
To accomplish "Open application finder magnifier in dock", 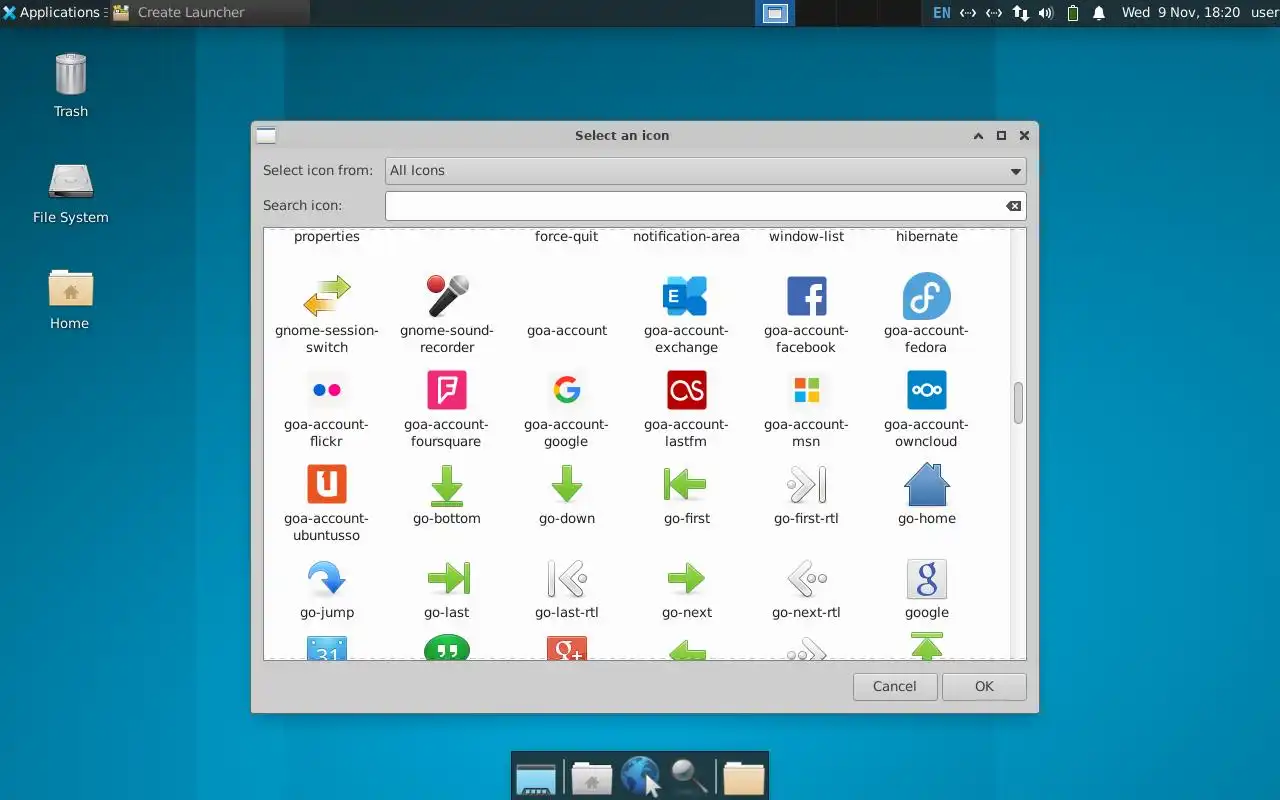I will [x=689, y=776].
